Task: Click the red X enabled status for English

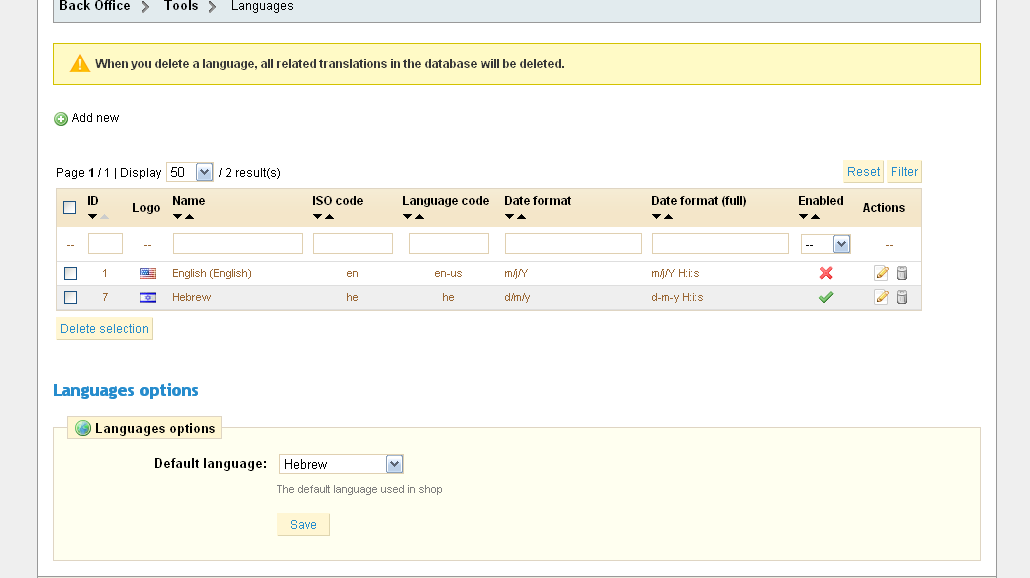Action: tap(826, 273)
